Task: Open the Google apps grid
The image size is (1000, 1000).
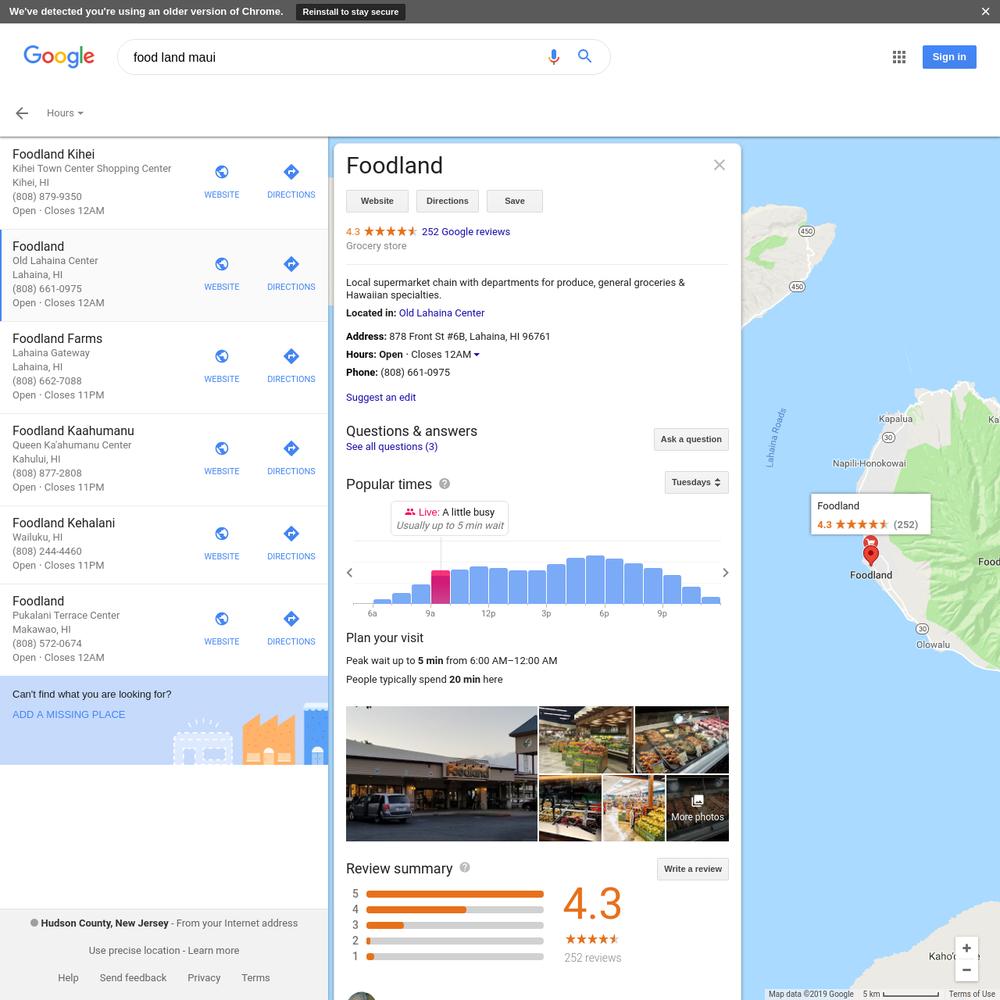Action: click(899, 57)
